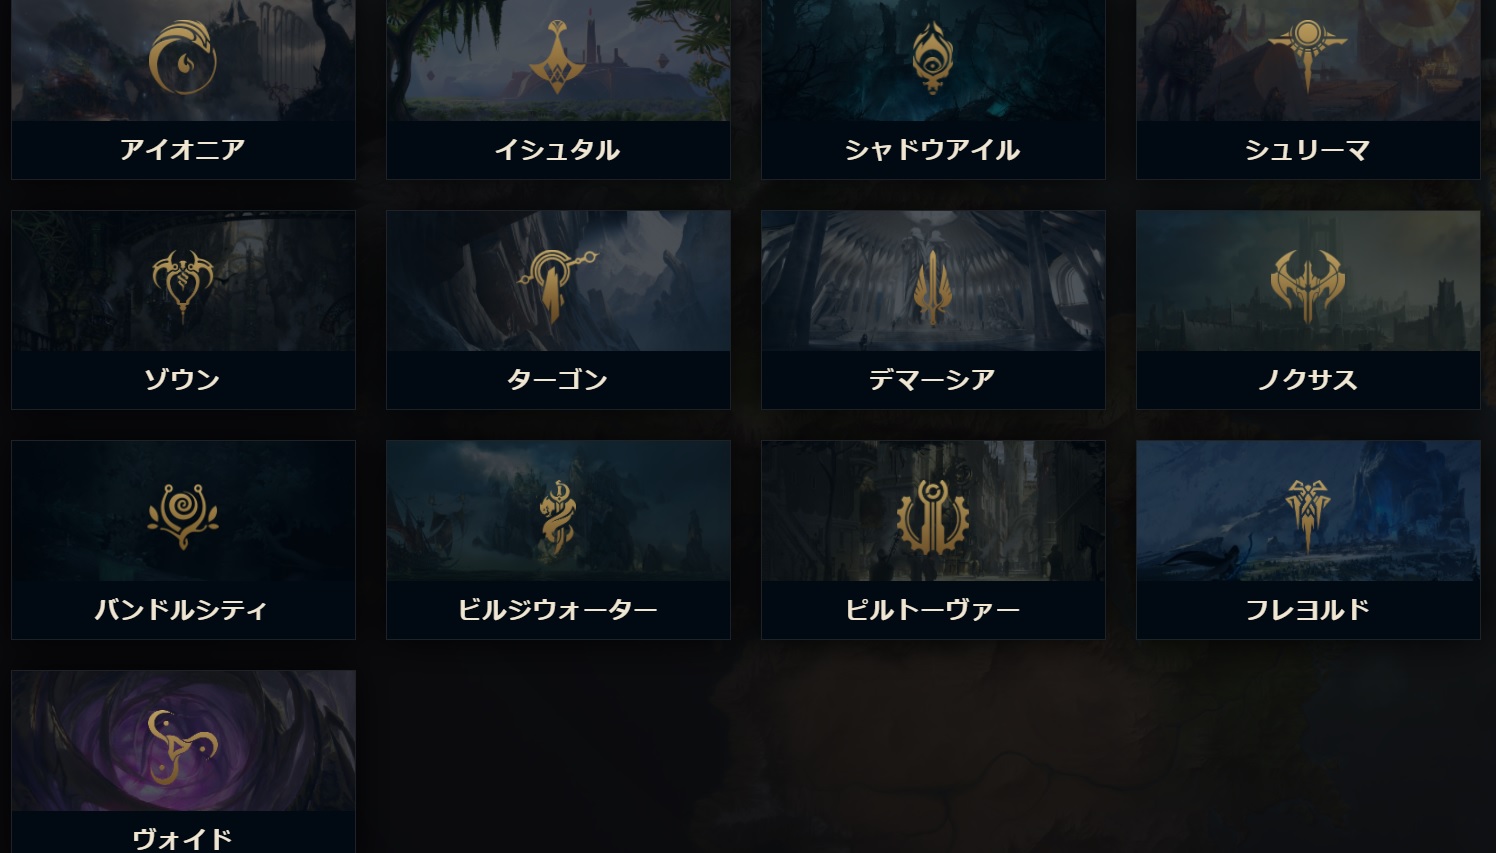Image resolution: width=1496 pixels, height=853 pixels.
Task: Select the Ixtal emblem icon
Action: [558, 57]
